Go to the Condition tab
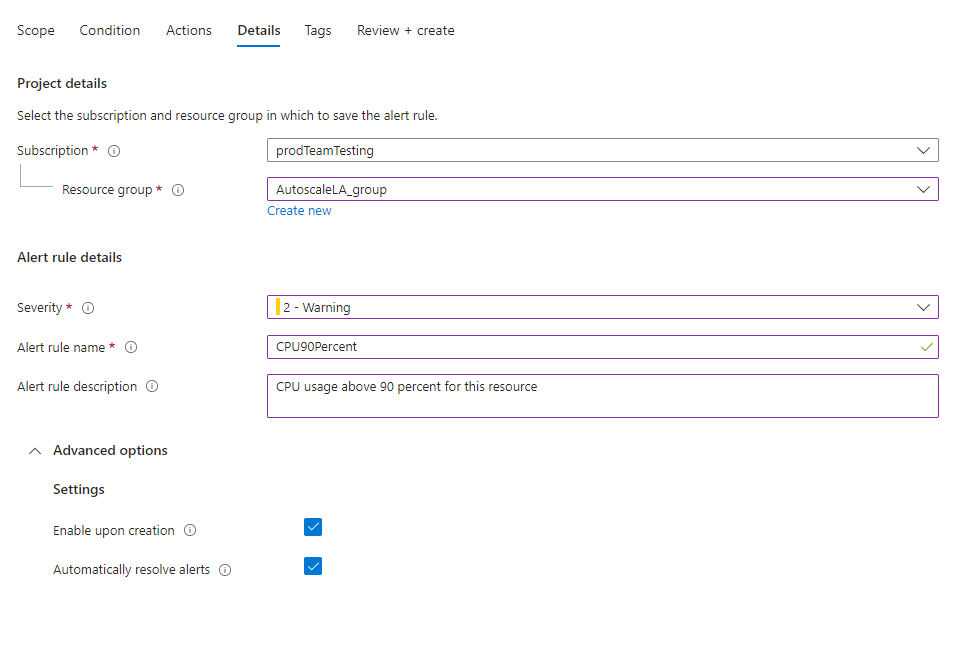This screenshot has width=974, height=649. click(x=110, y=31)
